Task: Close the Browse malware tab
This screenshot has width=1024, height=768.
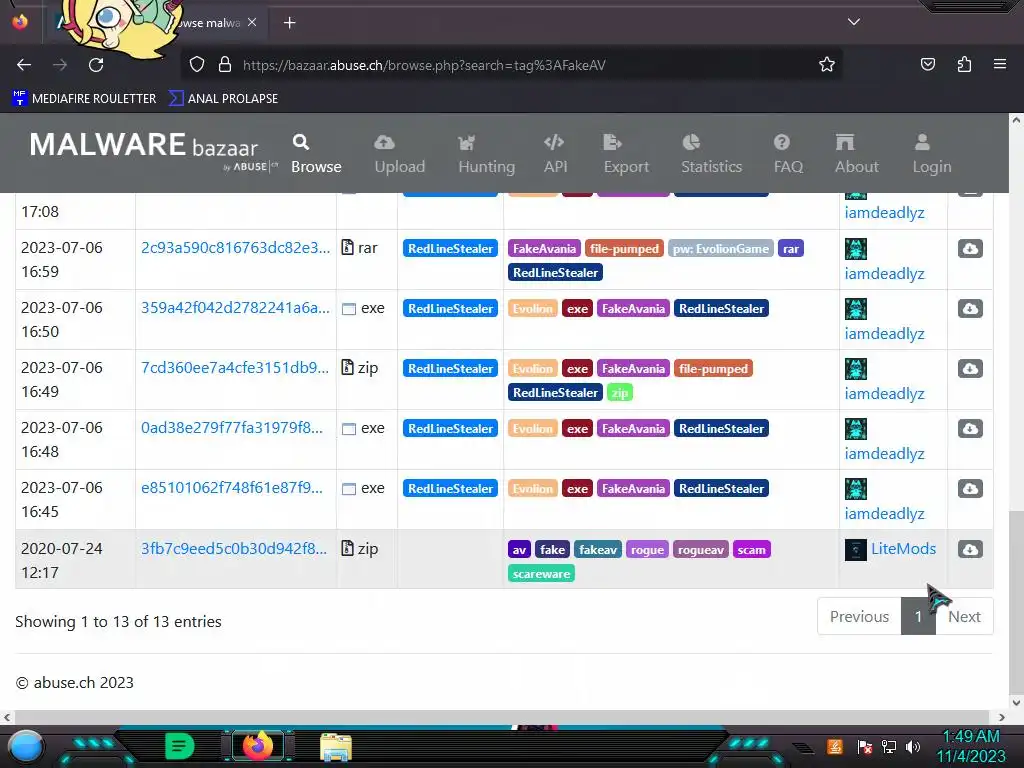Action: (x=252, y=22)
